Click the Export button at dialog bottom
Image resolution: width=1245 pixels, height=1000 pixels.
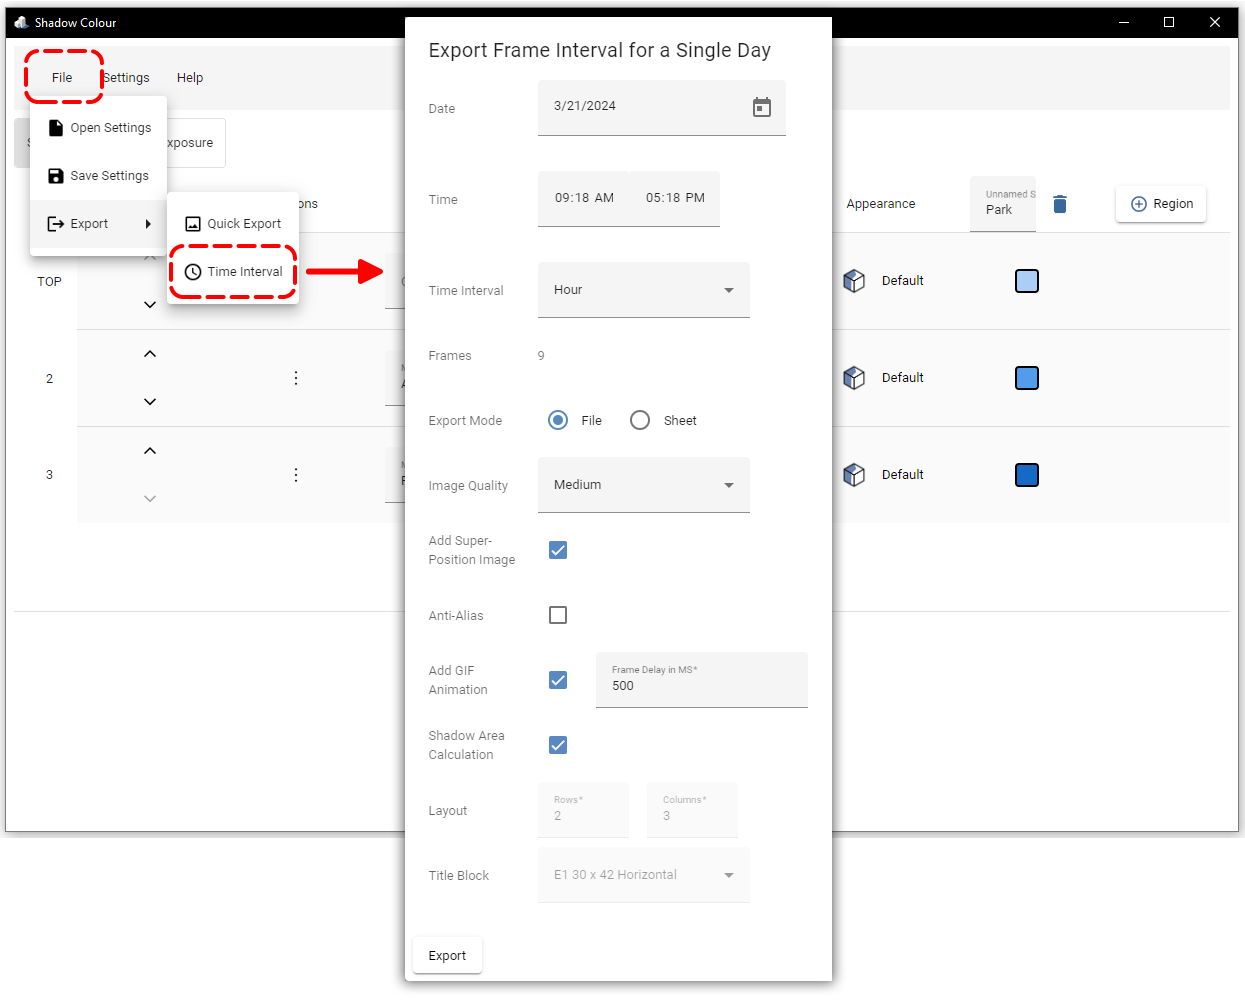pyautogui.click(x=447, y=955)
